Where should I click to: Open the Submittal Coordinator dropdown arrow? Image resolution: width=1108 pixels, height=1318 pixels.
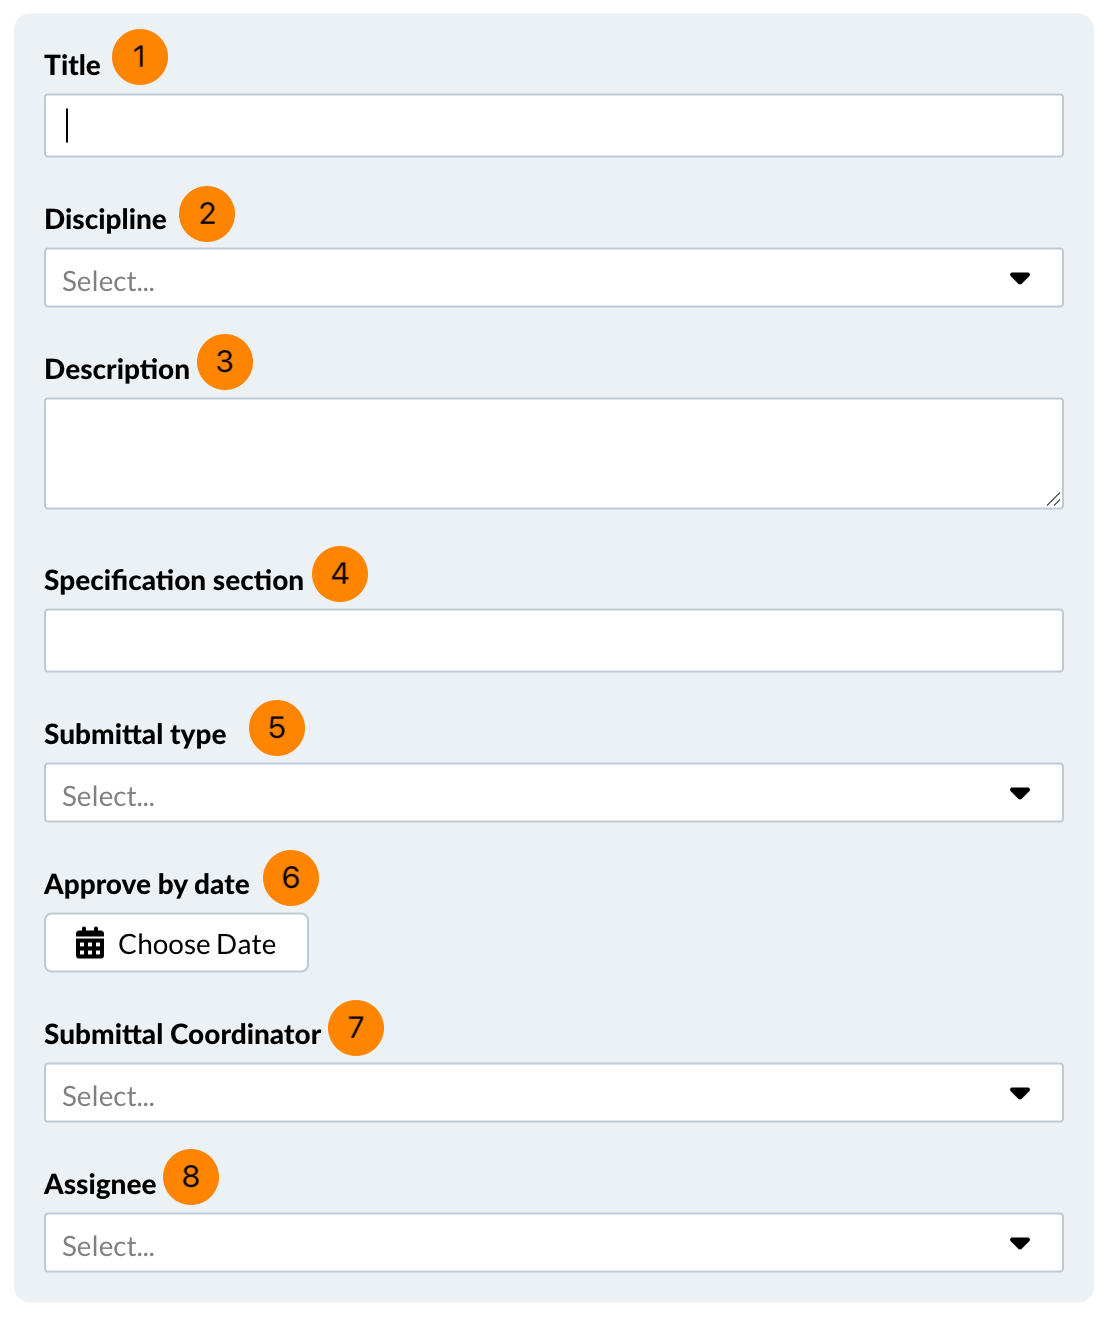click(x=1019, y=1093)
